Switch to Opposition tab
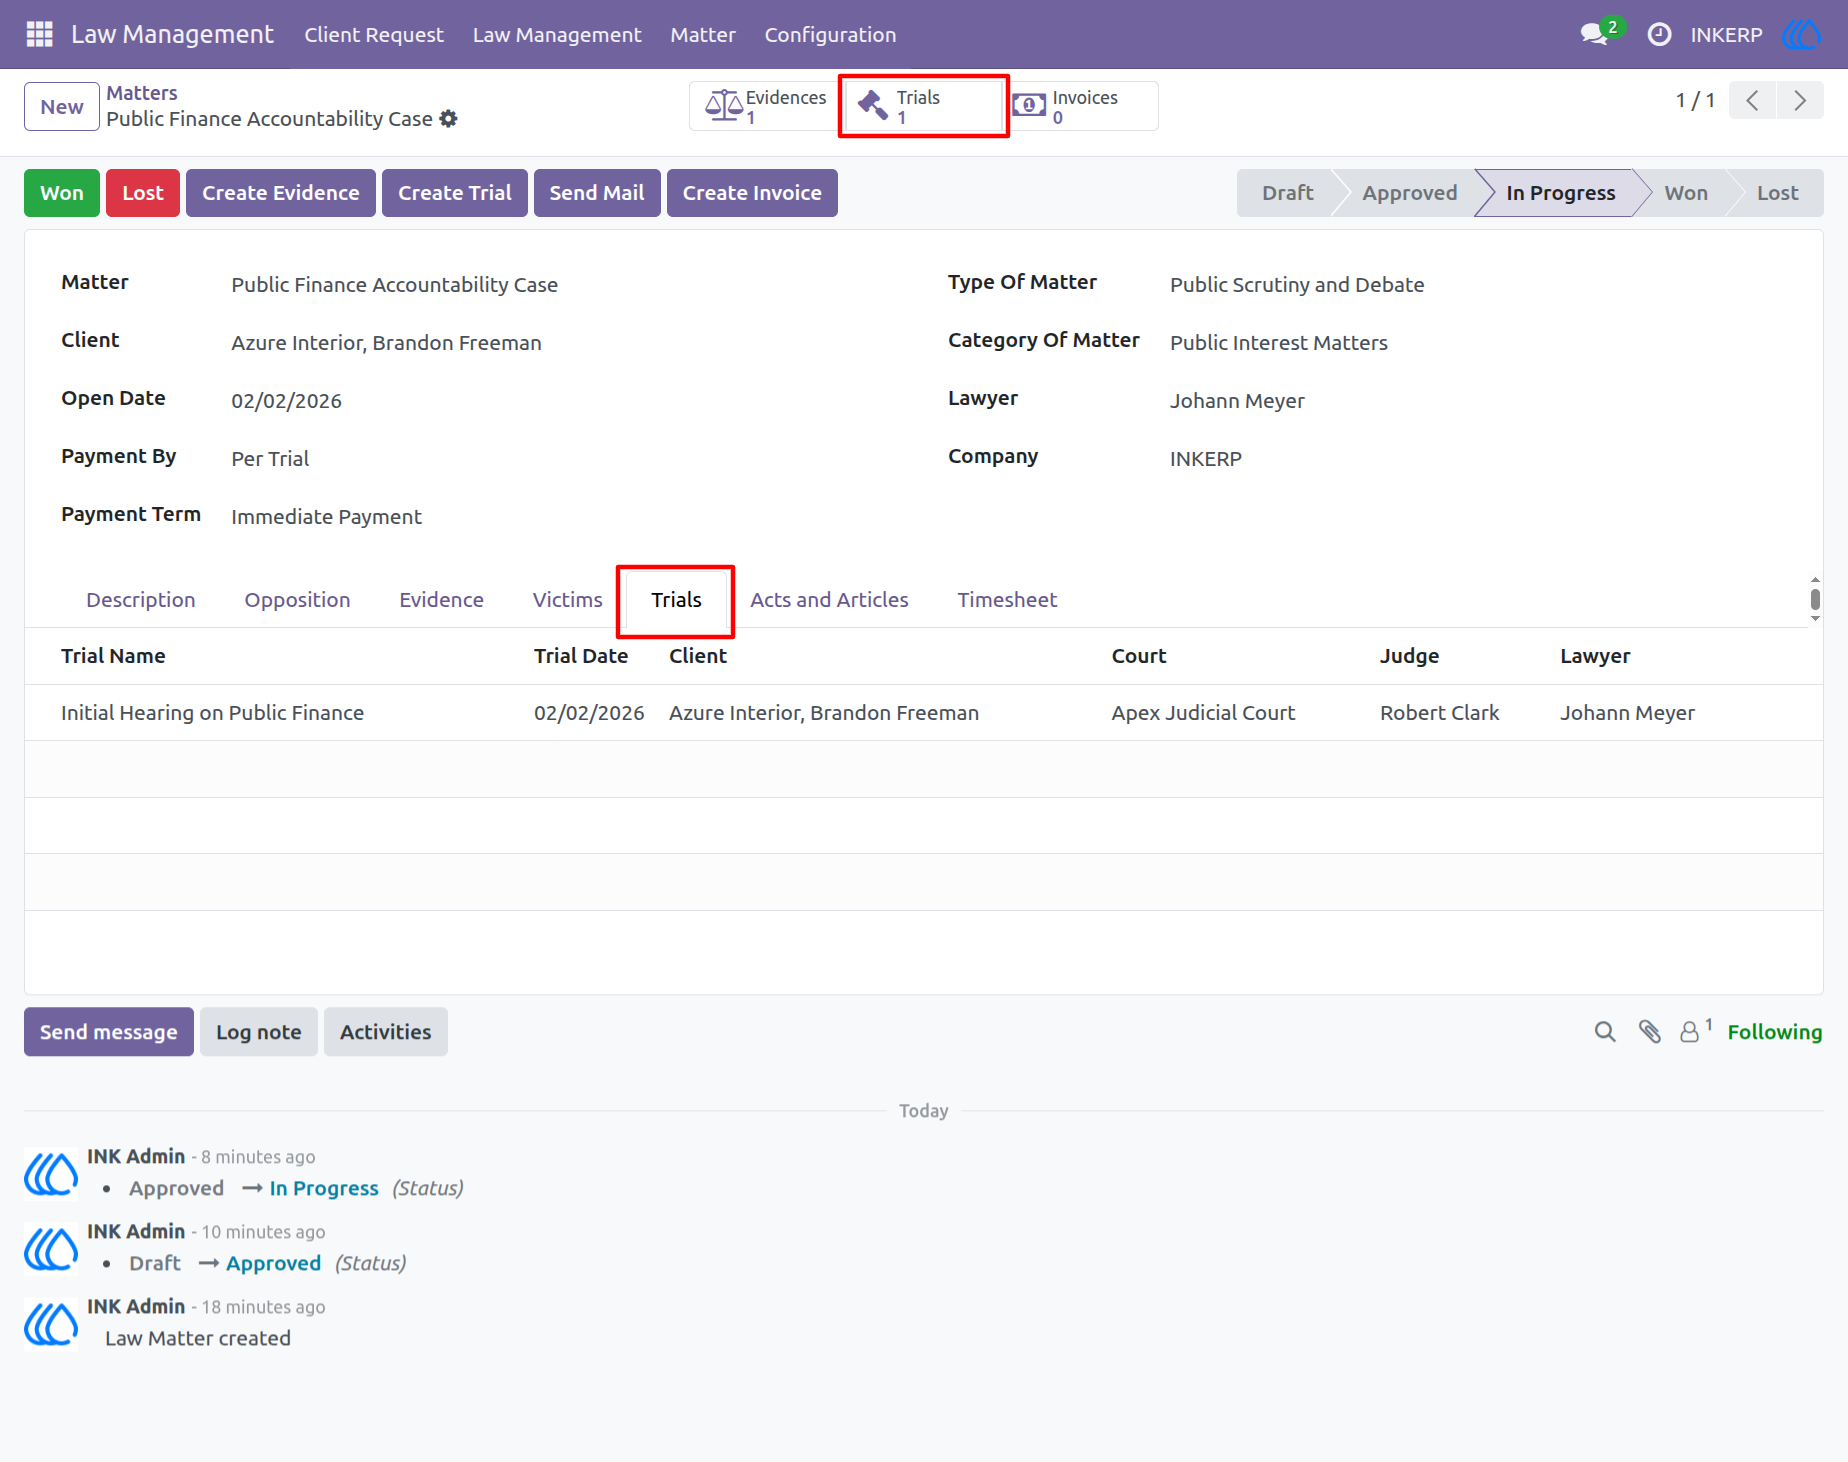The width and height of the screenshot is (1848, 1462). click(297, 600)
